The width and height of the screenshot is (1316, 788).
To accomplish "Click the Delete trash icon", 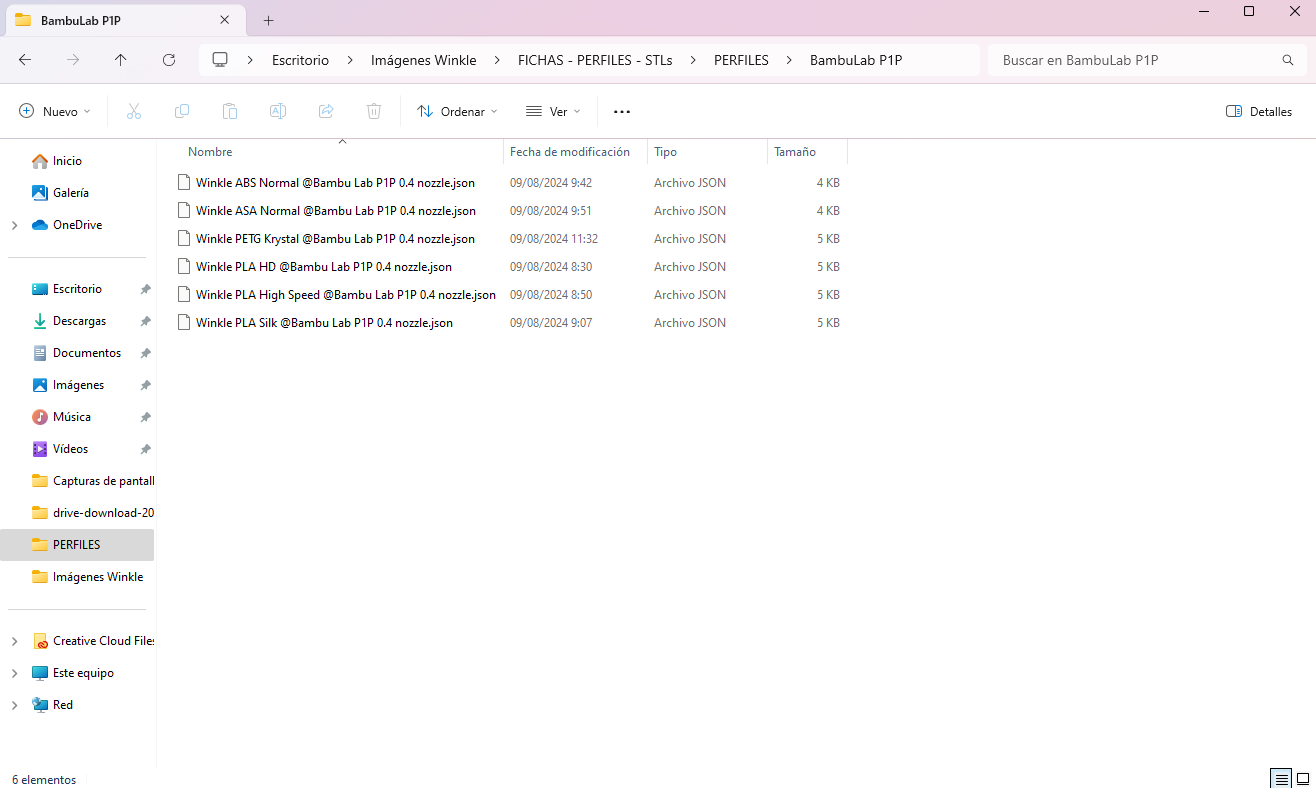I will click(x=374, y=111).
